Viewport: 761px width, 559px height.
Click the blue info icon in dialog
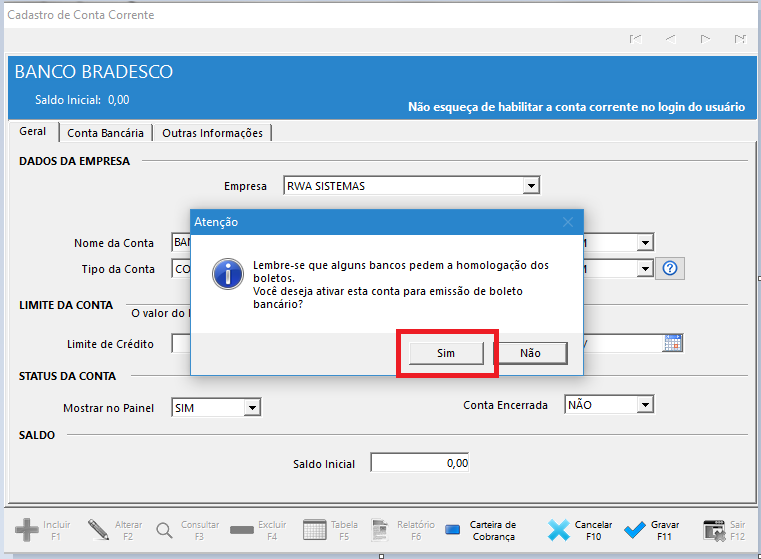click(x=228, y=274)
